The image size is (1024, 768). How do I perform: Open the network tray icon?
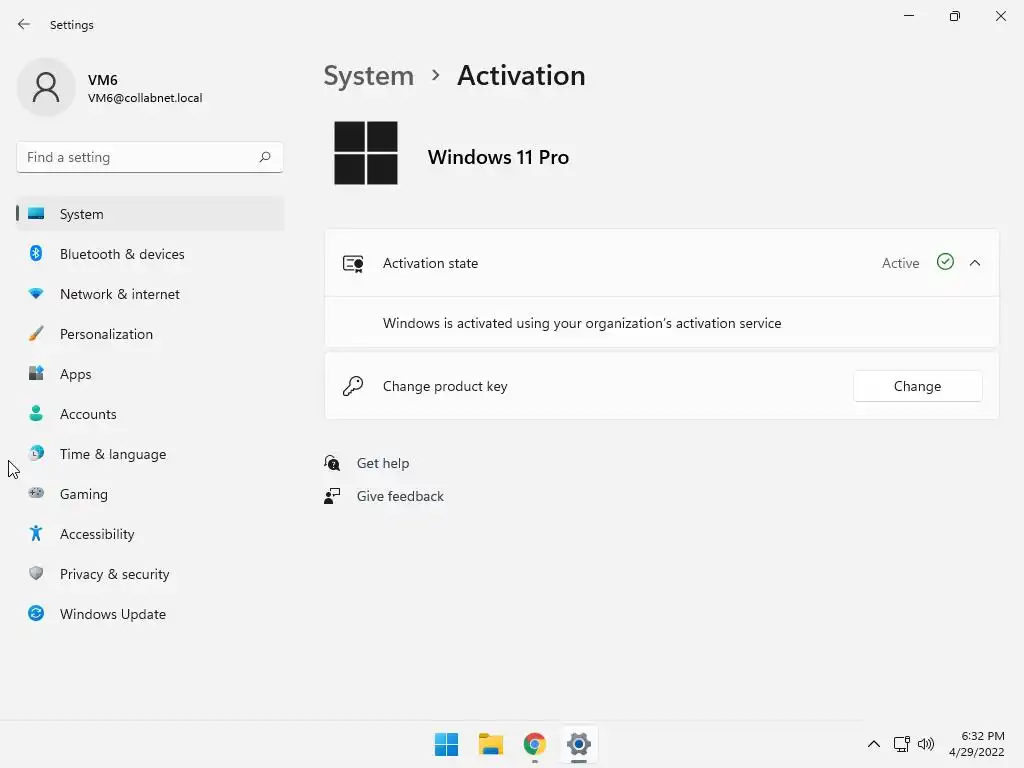pos(901,744)
